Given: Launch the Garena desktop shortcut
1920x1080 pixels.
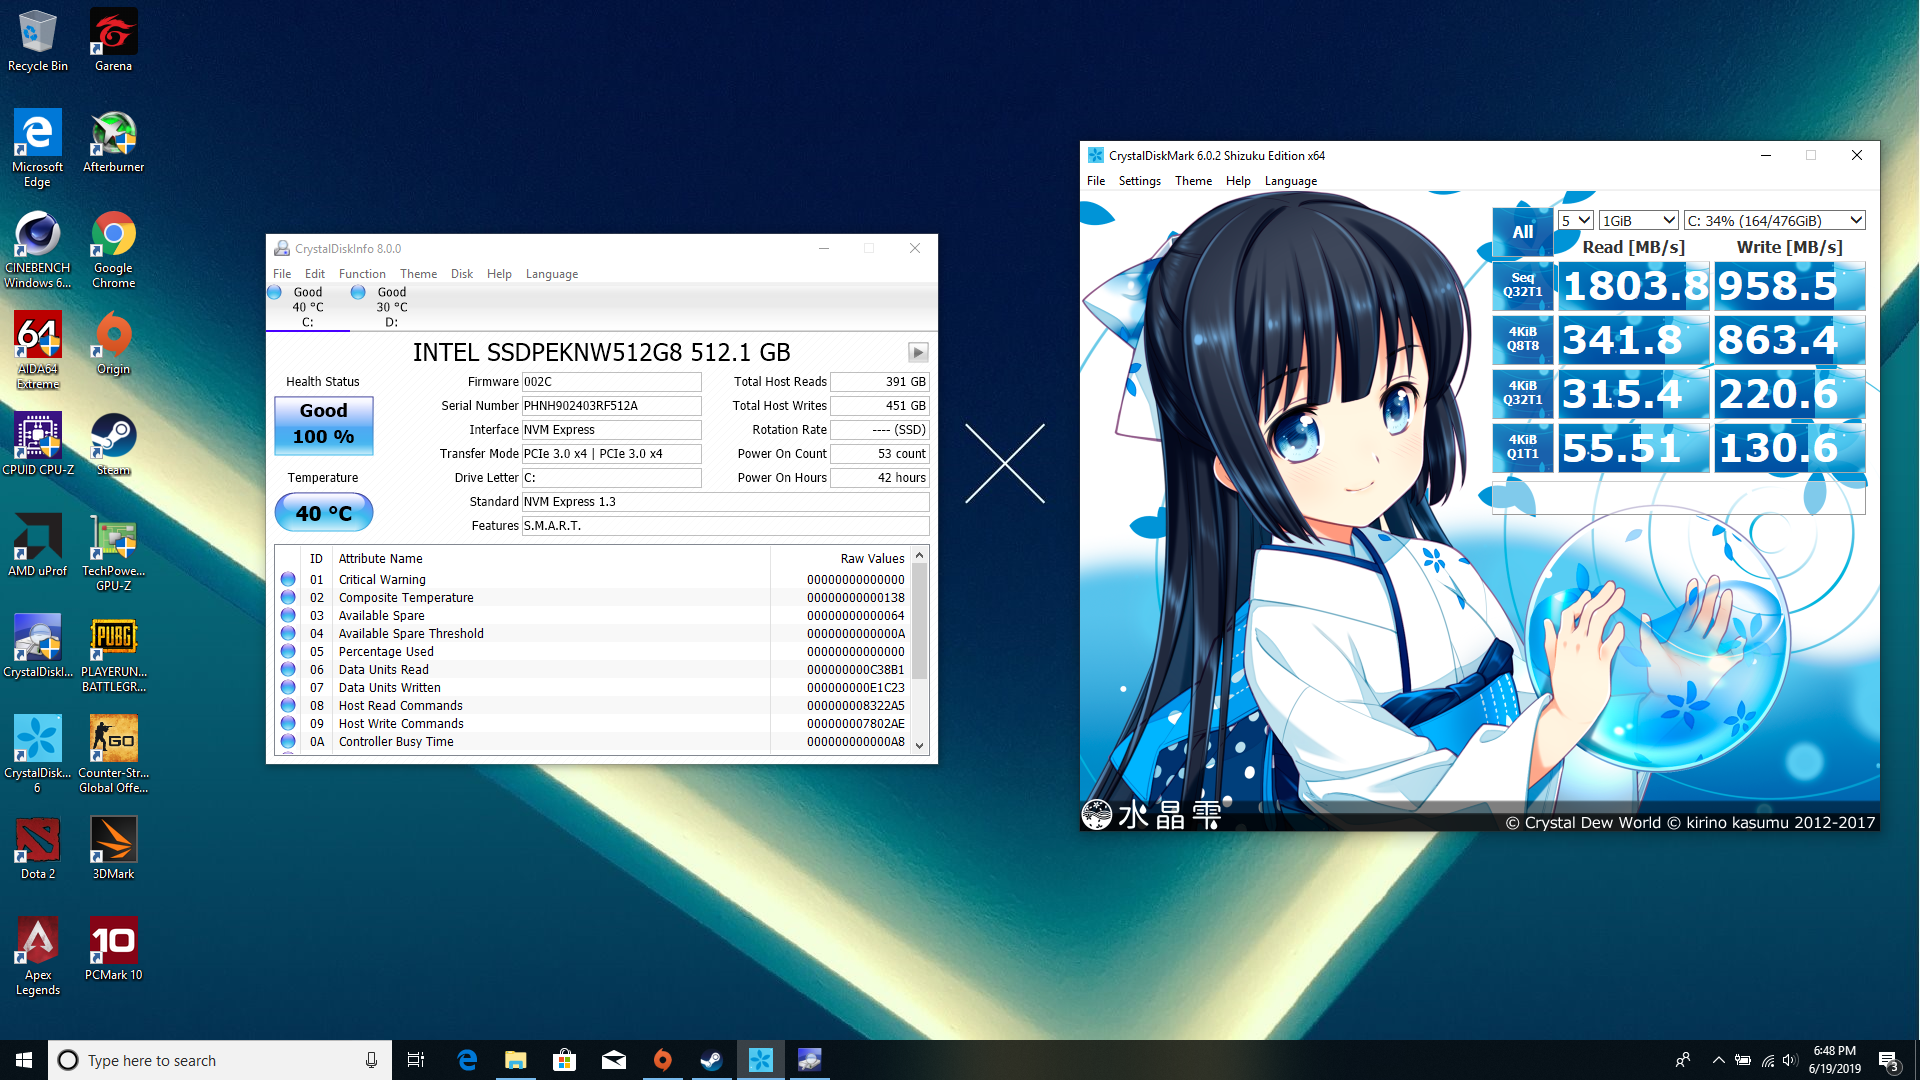Looking at the screenshot, I should (113, 41).
